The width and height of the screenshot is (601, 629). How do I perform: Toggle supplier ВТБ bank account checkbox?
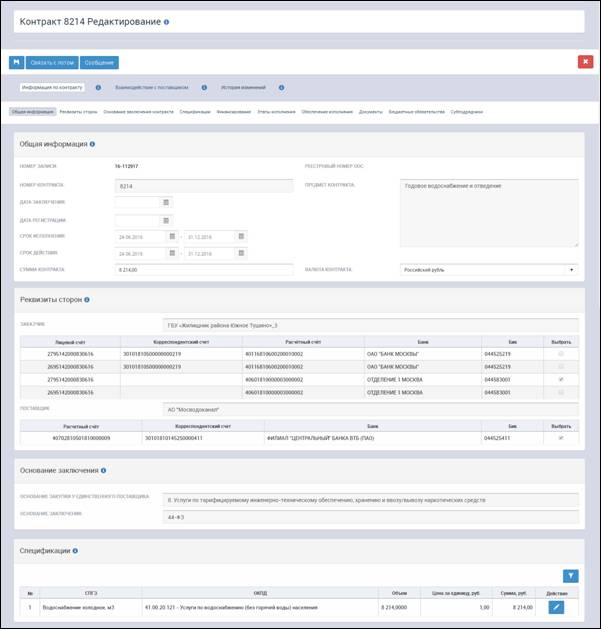pyautogui.click(x=561, y=438)
